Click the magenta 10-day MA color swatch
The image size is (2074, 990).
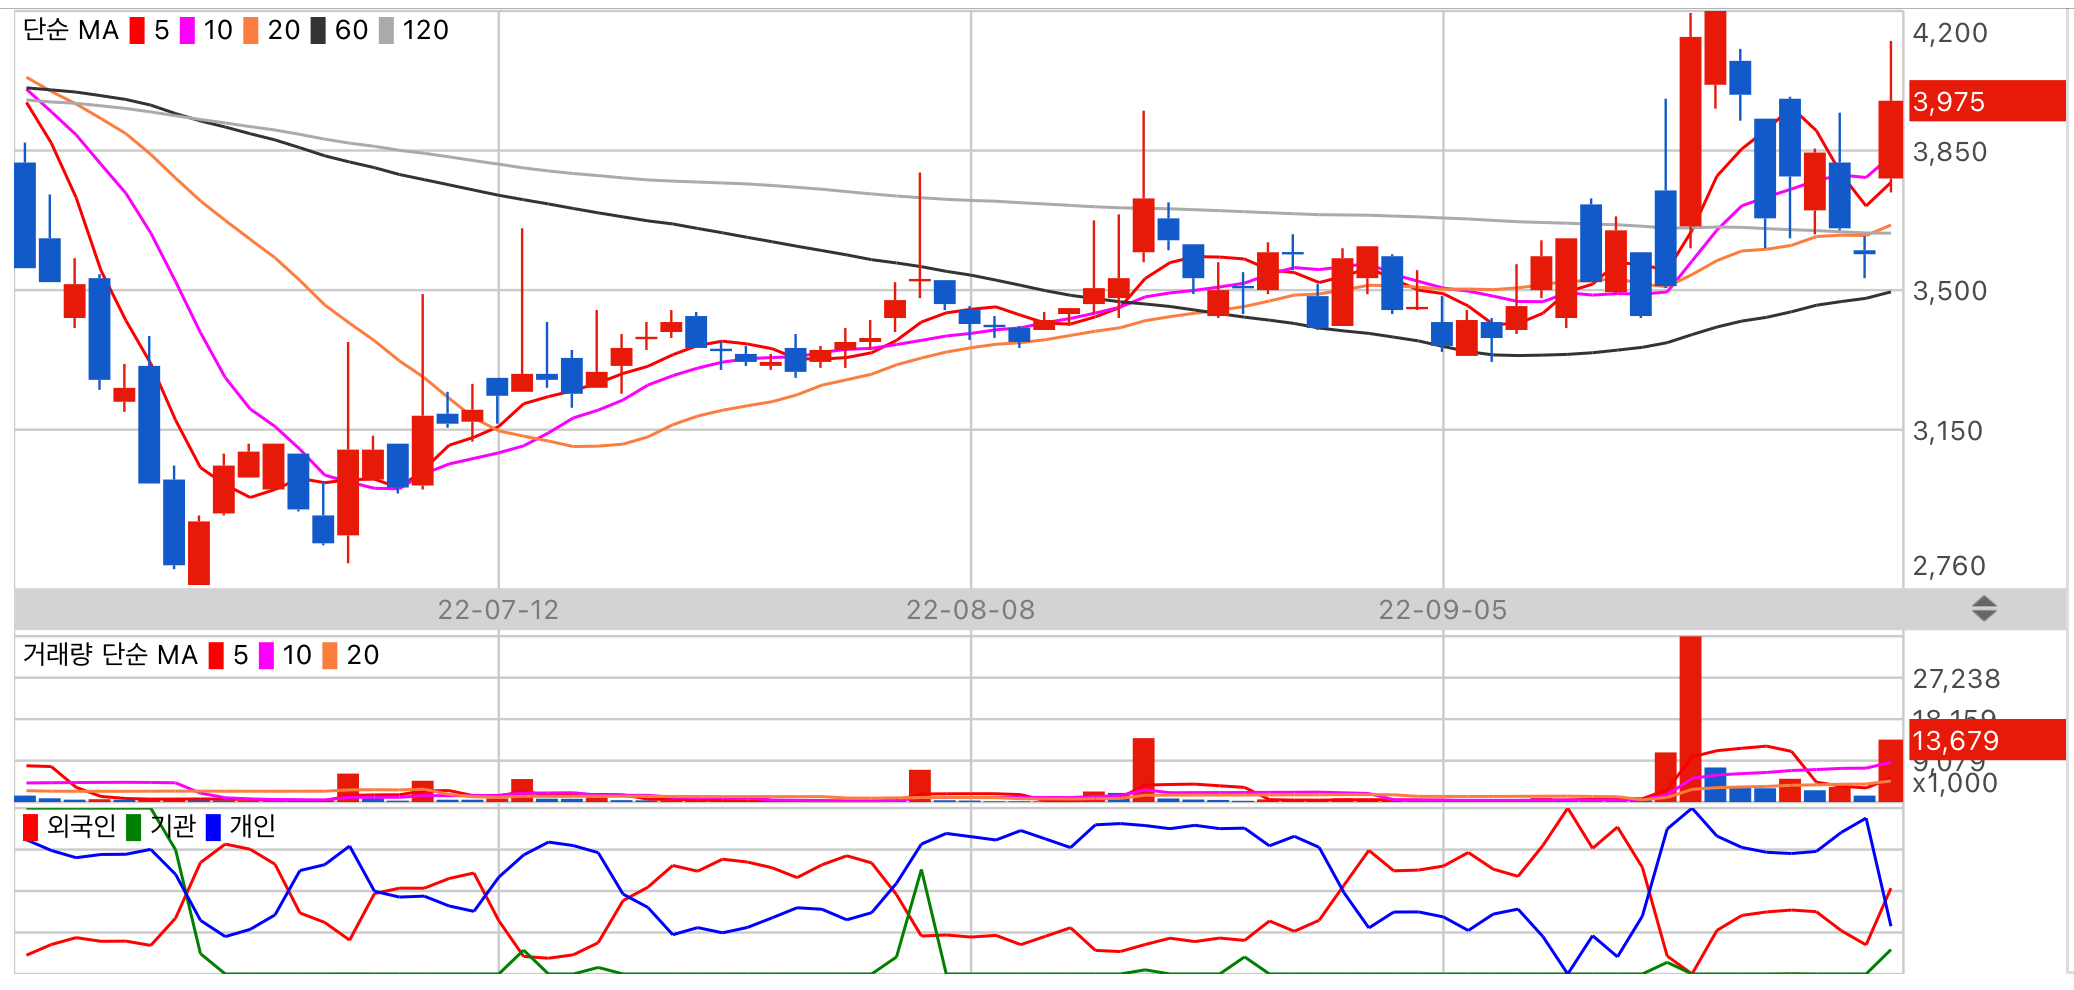click(x=187, y=31)
